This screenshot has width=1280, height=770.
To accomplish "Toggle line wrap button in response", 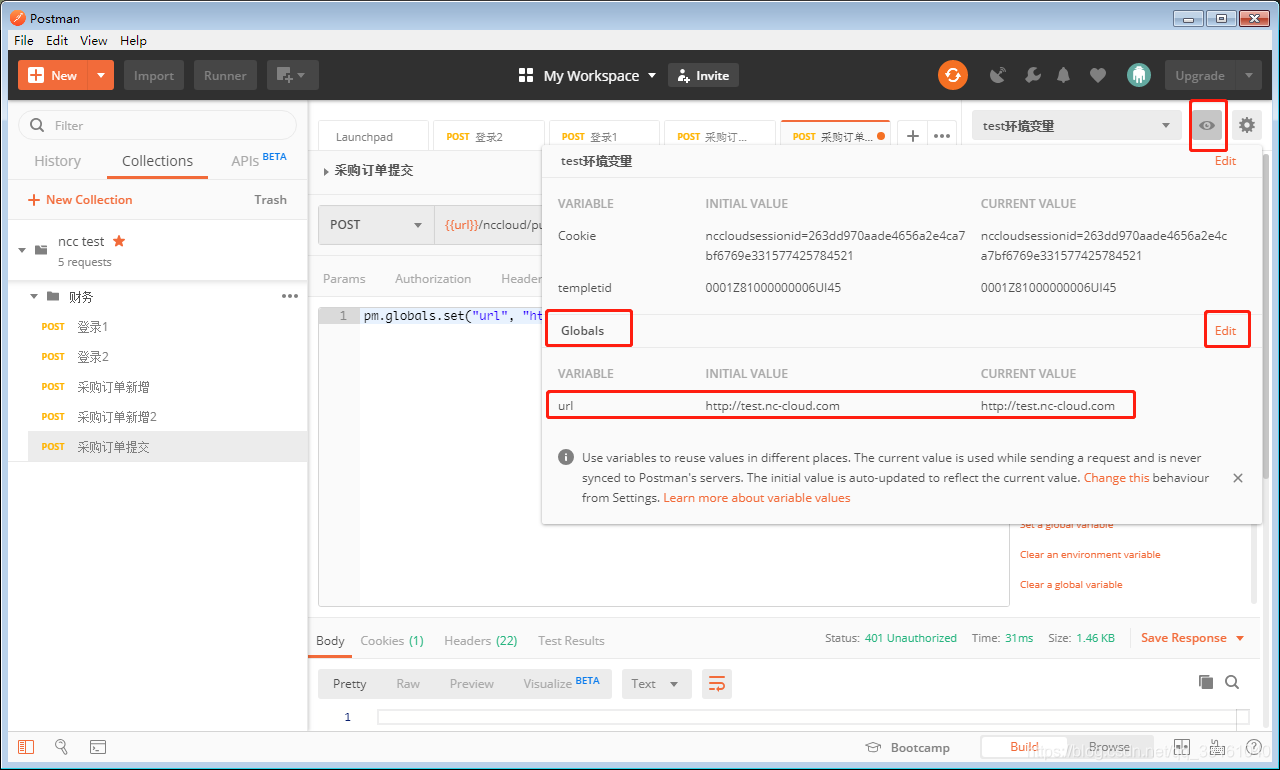I will coord(716,684).
